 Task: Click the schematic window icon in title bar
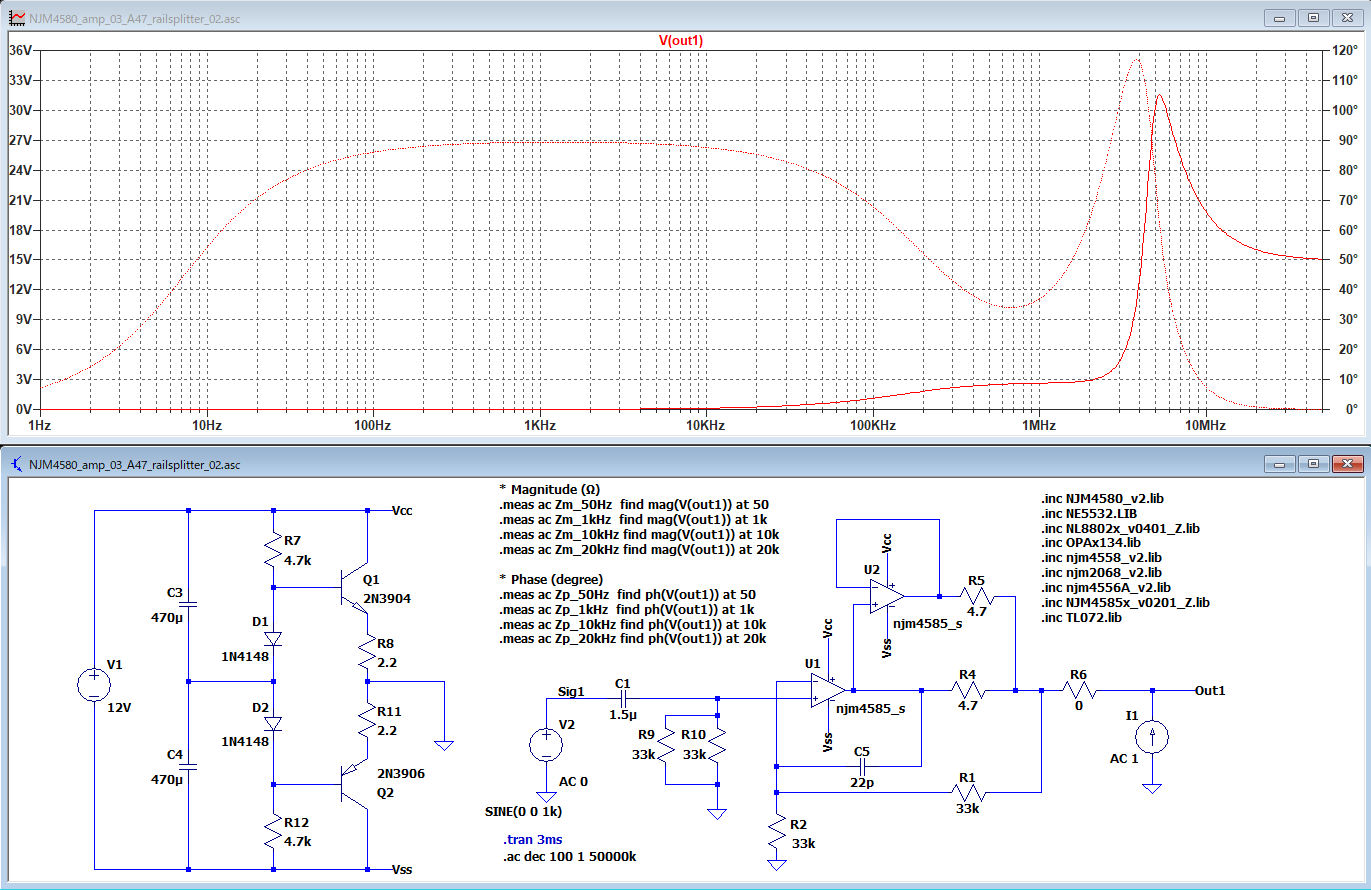(15, 464)
